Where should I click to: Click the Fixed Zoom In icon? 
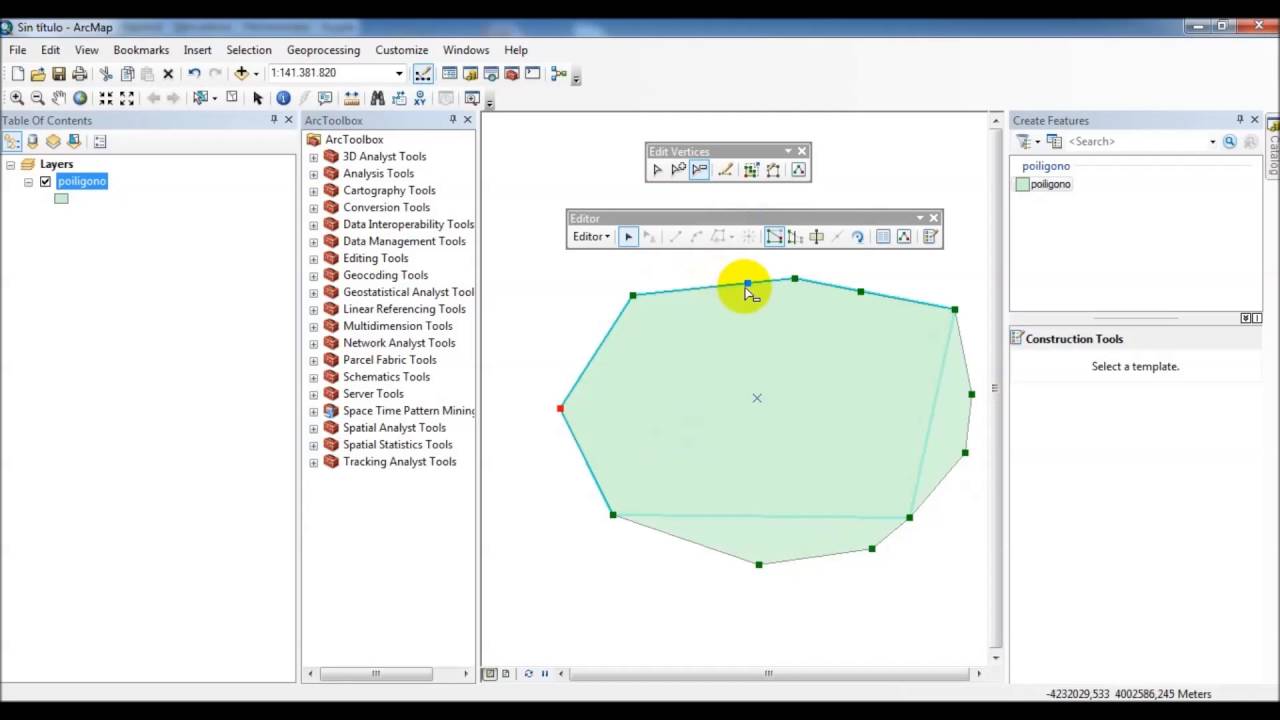[106, 98]
